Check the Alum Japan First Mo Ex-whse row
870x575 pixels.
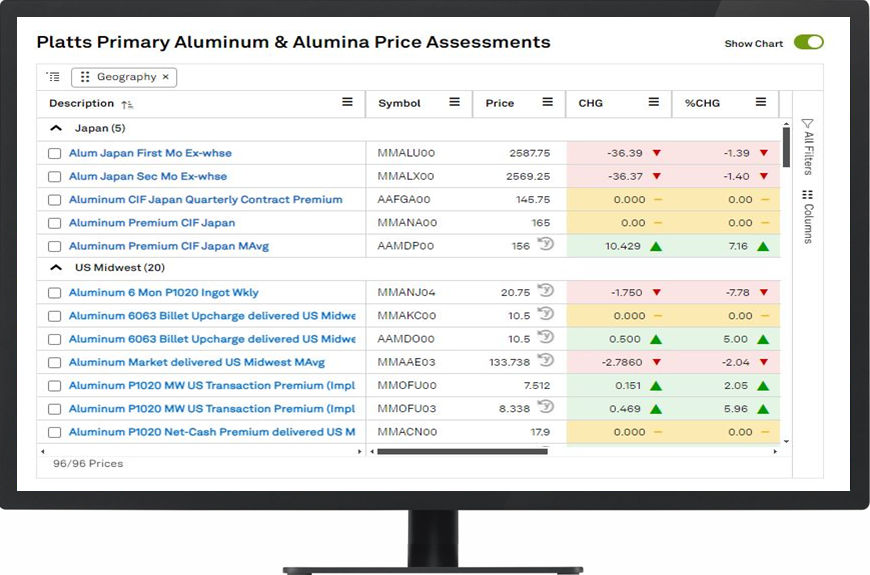coord(54,153)
